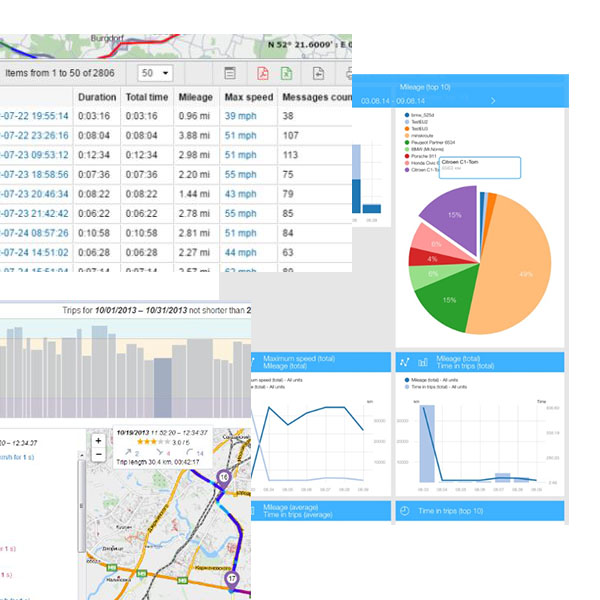Image resolution: width=600 pixels, height=600 pixels.
Task: Toggle the orange TestEU3 legend entry
Action: [416, 129]
